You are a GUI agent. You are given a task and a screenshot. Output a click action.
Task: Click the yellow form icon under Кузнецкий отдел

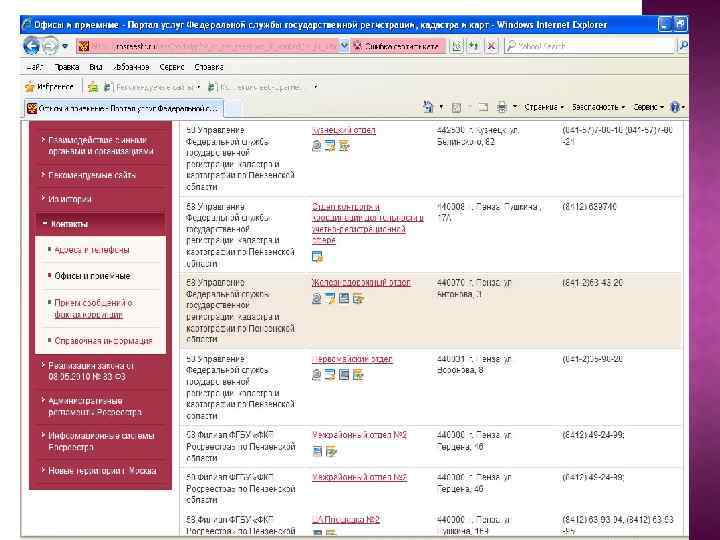(344, 146)
